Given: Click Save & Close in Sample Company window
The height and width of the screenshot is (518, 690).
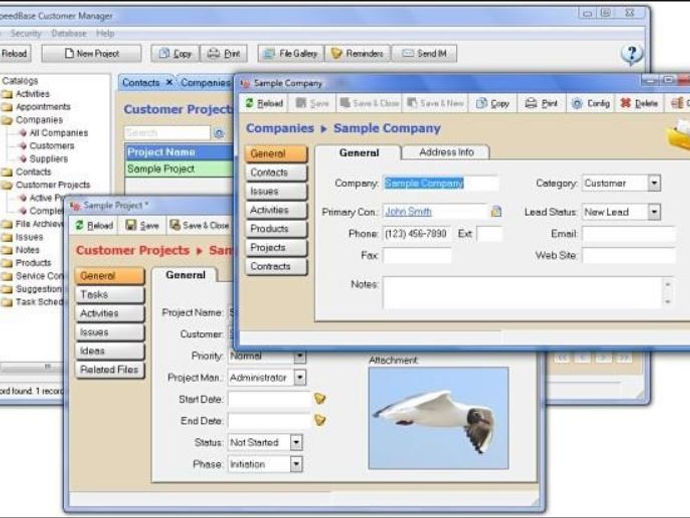Looking at the screenshot, I should tap(370, 103).
